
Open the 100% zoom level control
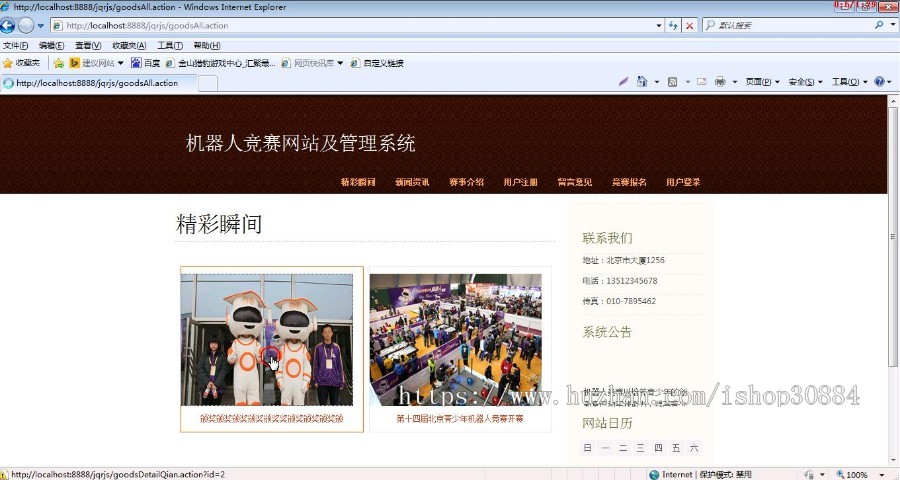[x=852, y=474]
